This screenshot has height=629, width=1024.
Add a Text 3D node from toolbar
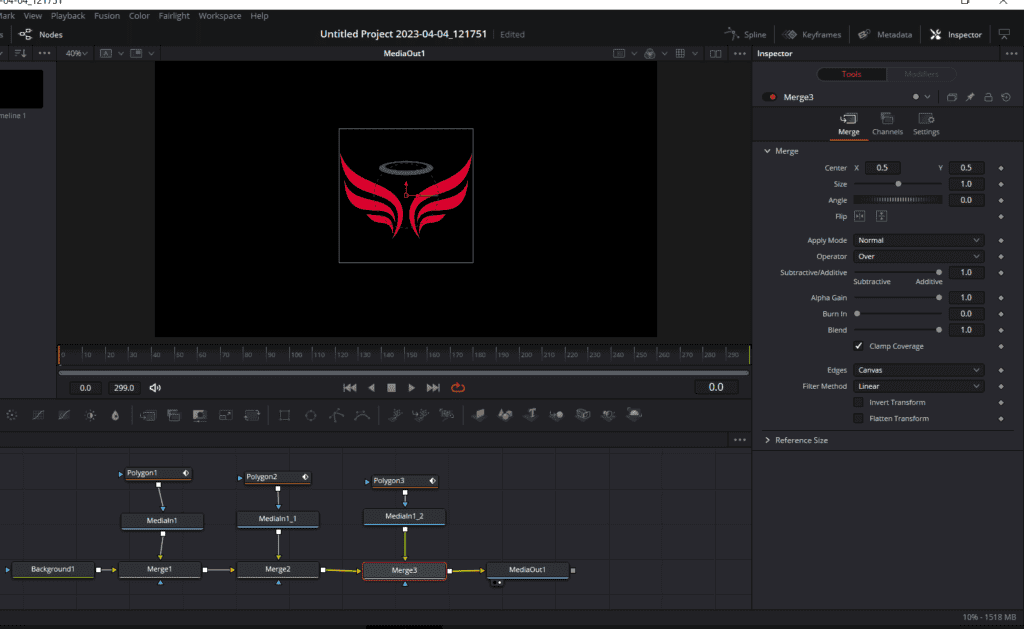coord(531,415)
